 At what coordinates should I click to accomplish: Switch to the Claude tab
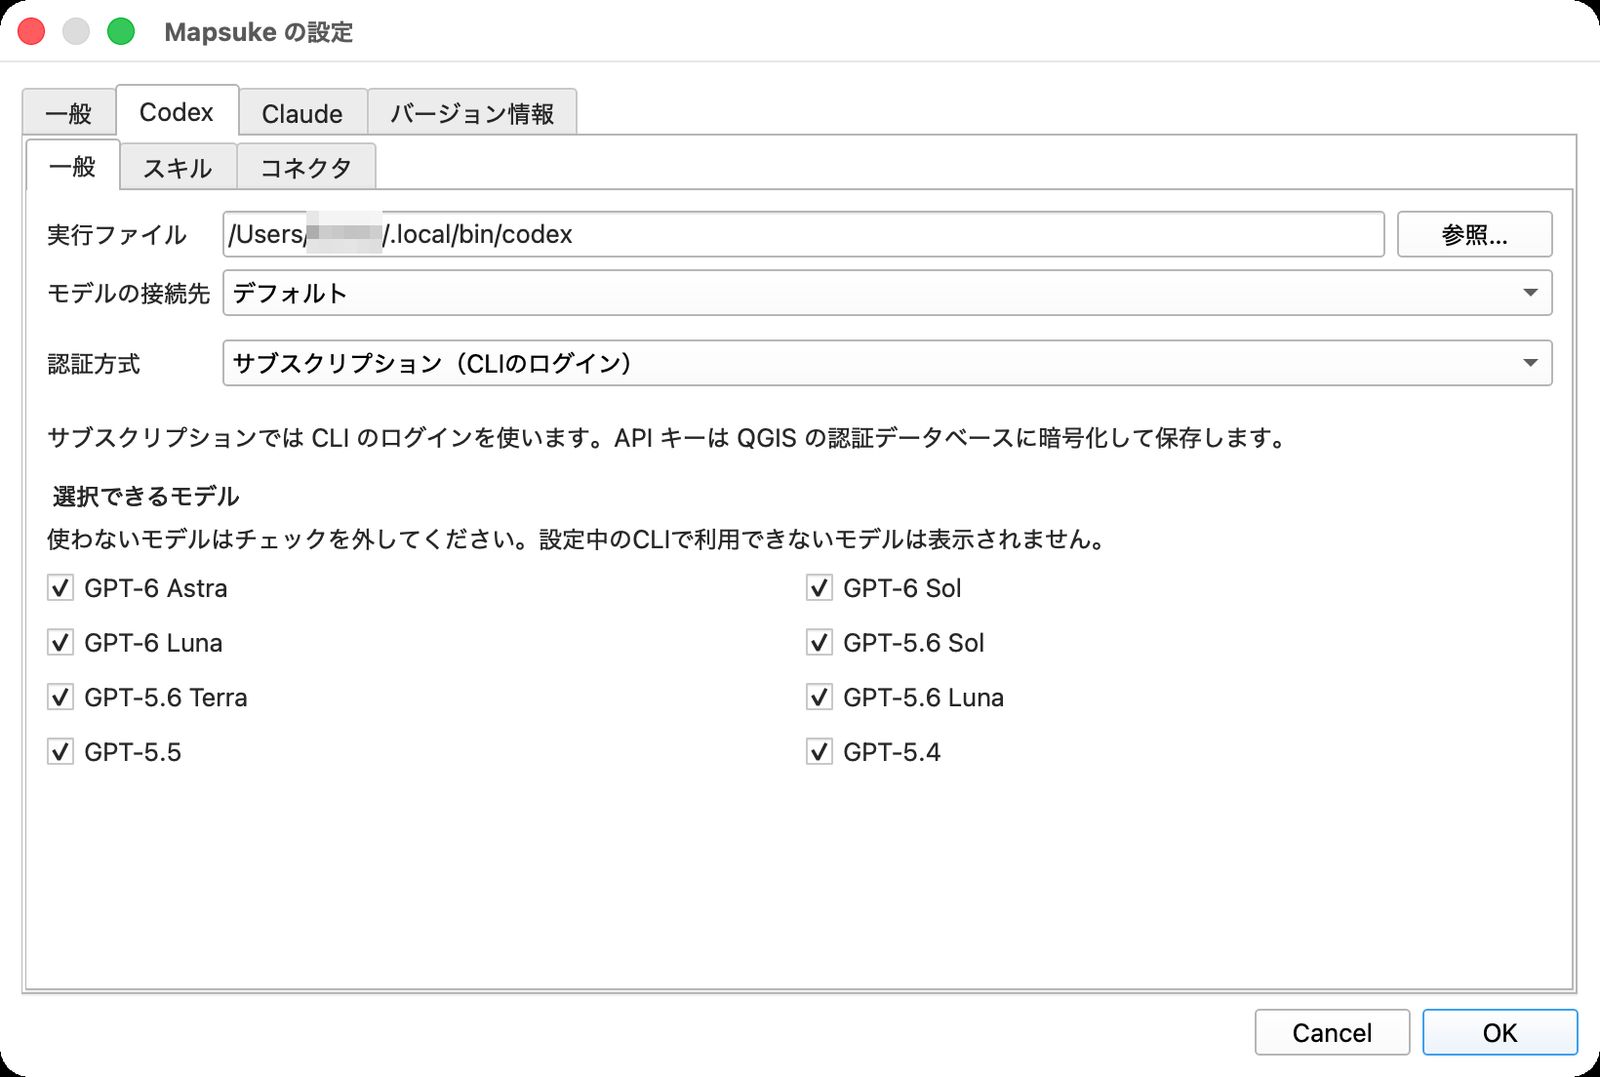pos(302,113)
